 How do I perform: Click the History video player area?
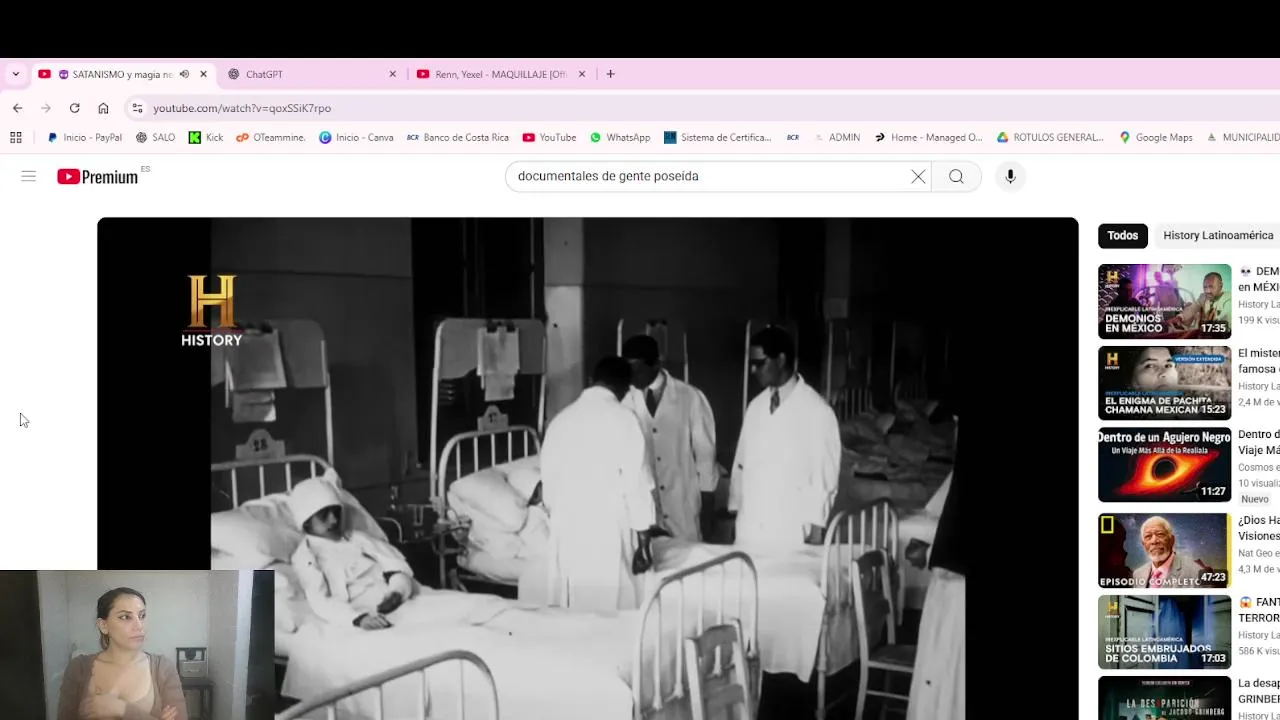point(587,468)
